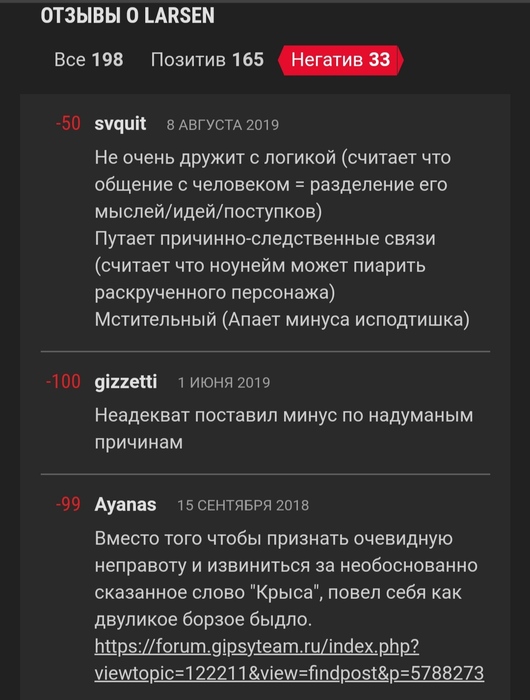The width and height of the screenshot is (530, 700).
Task: Switch to the Все 198 reviews tab
Action: coord(88,59)
